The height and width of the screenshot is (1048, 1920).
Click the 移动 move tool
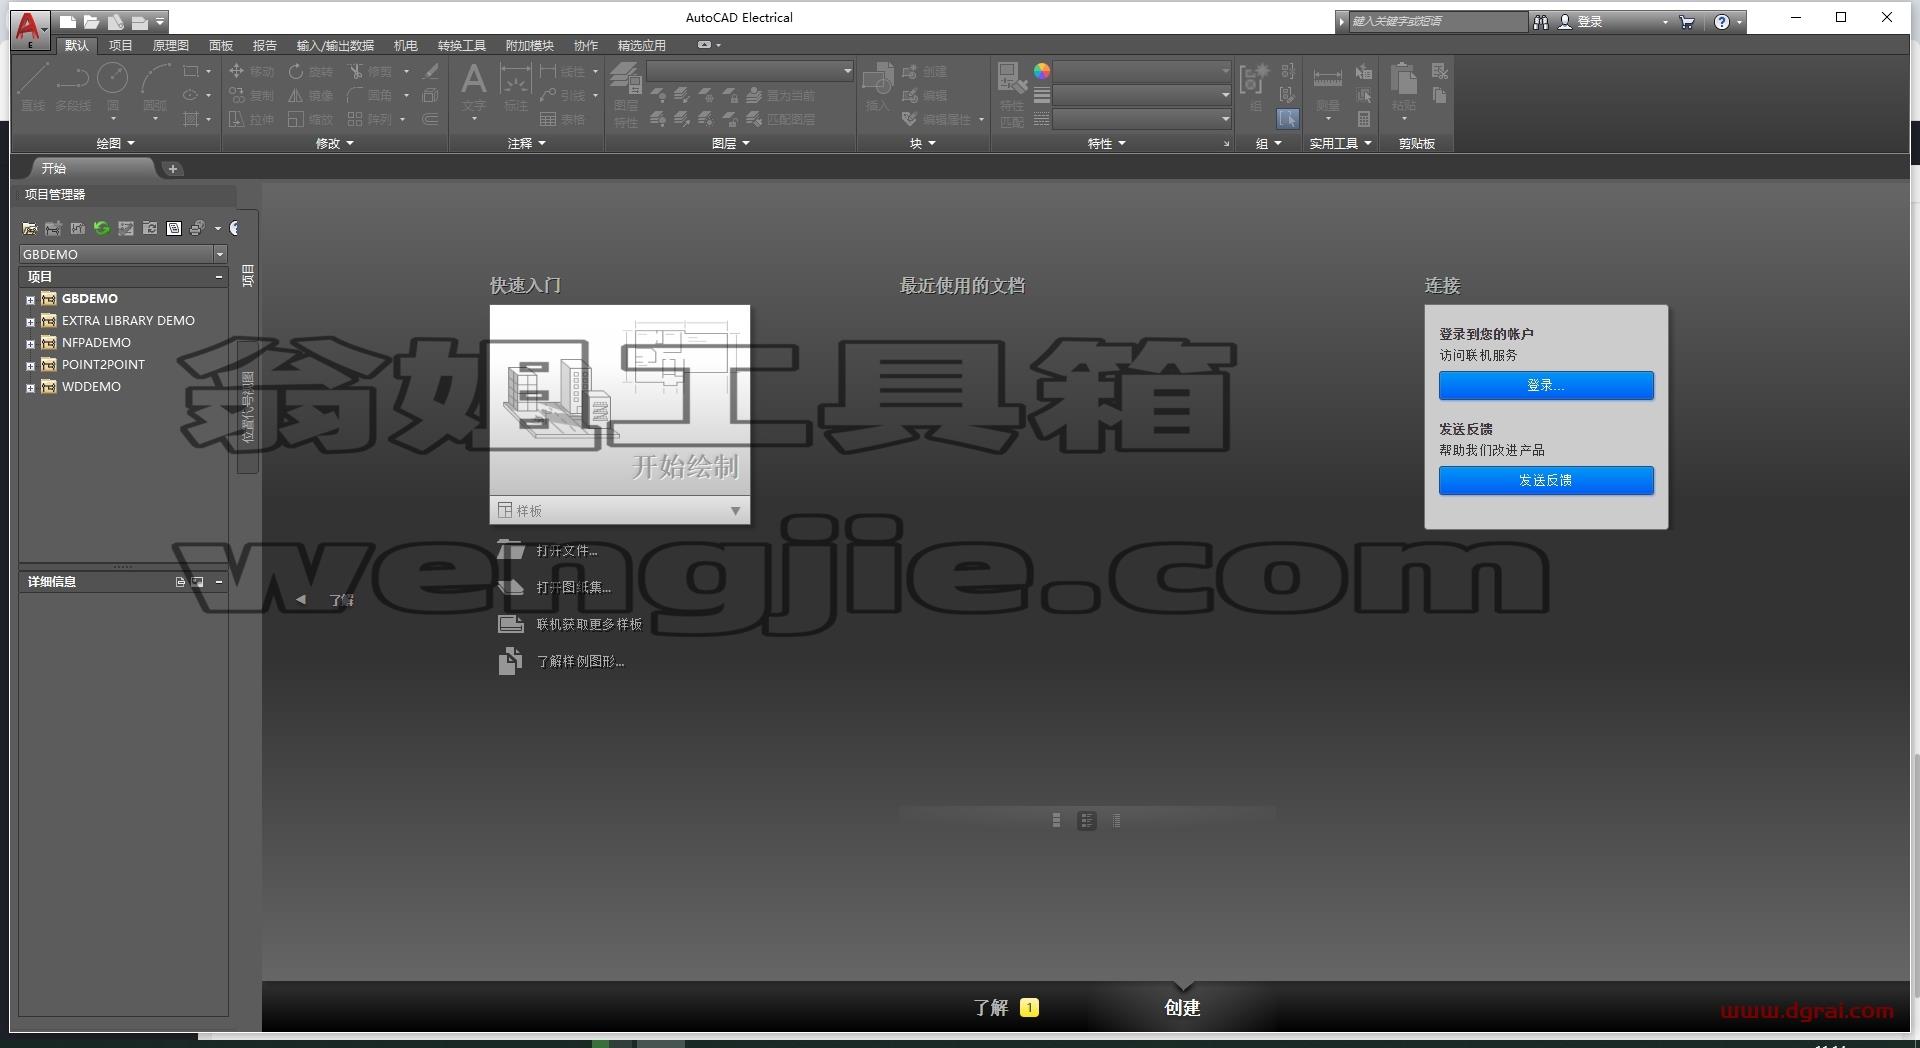tap(251, 71)
